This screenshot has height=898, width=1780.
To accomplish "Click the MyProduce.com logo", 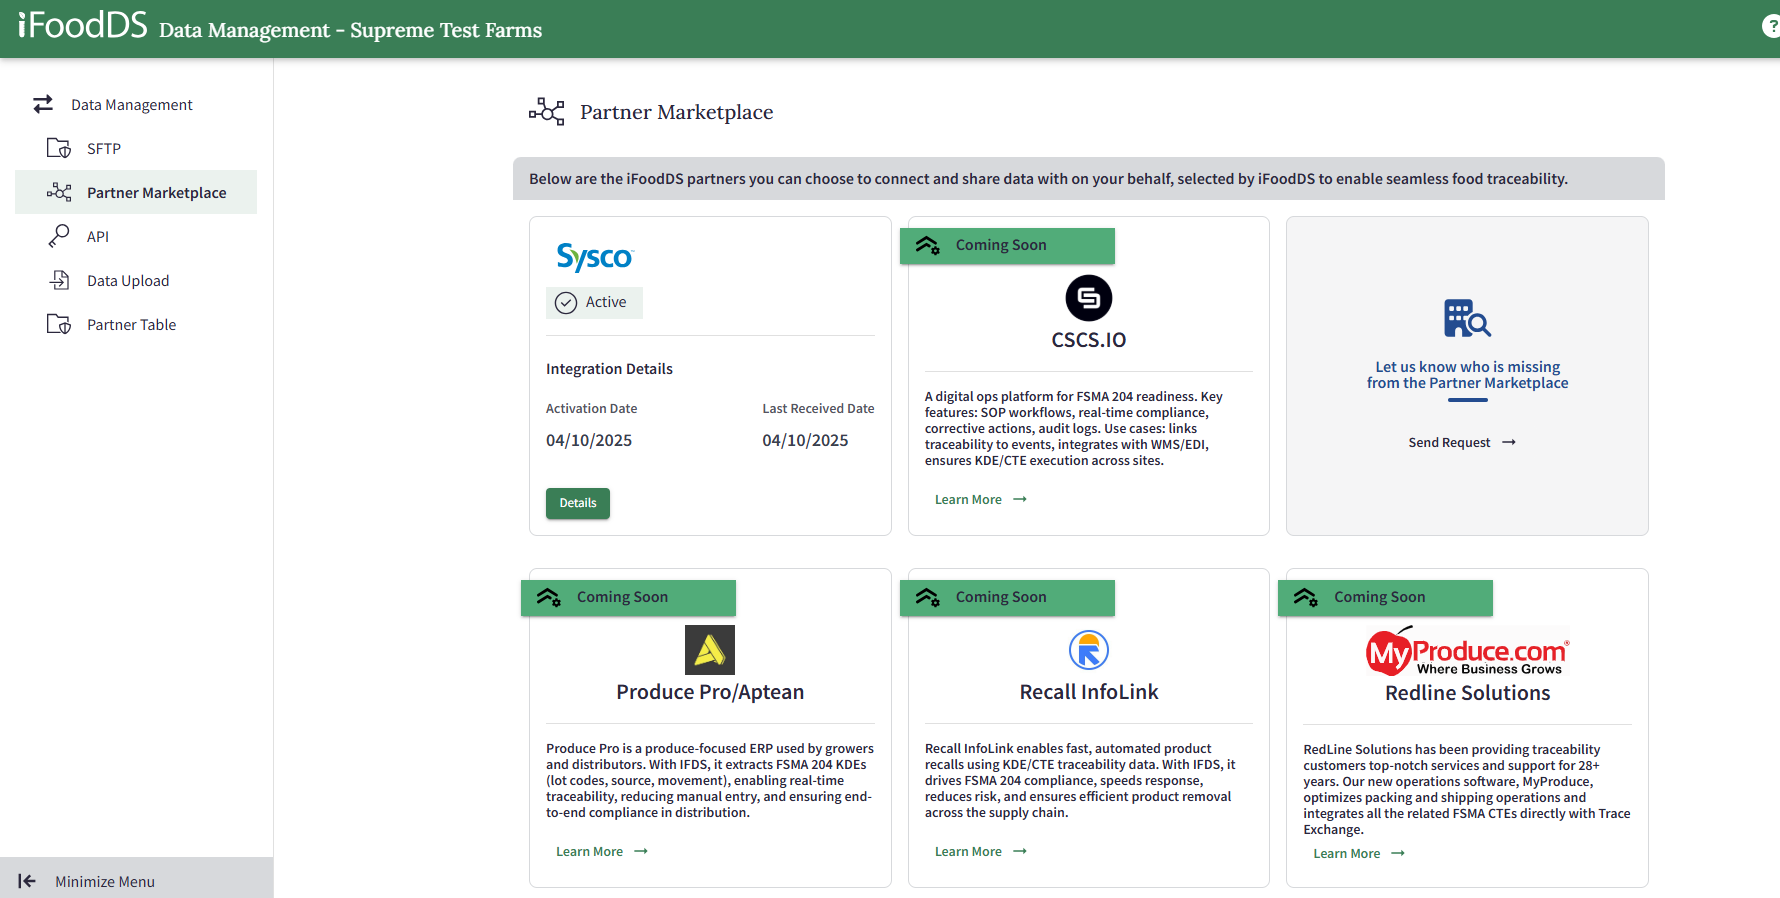I will (1467, 651).
